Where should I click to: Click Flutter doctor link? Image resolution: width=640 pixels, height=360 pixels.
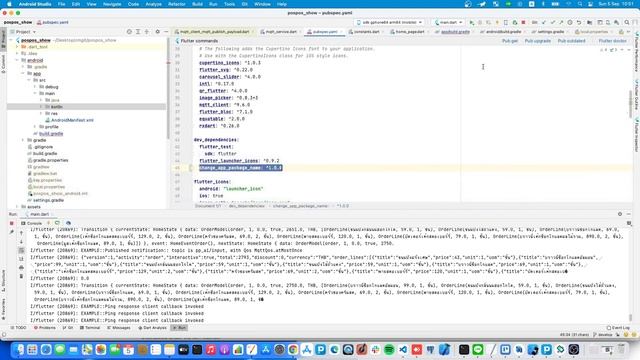click(612, 41)
